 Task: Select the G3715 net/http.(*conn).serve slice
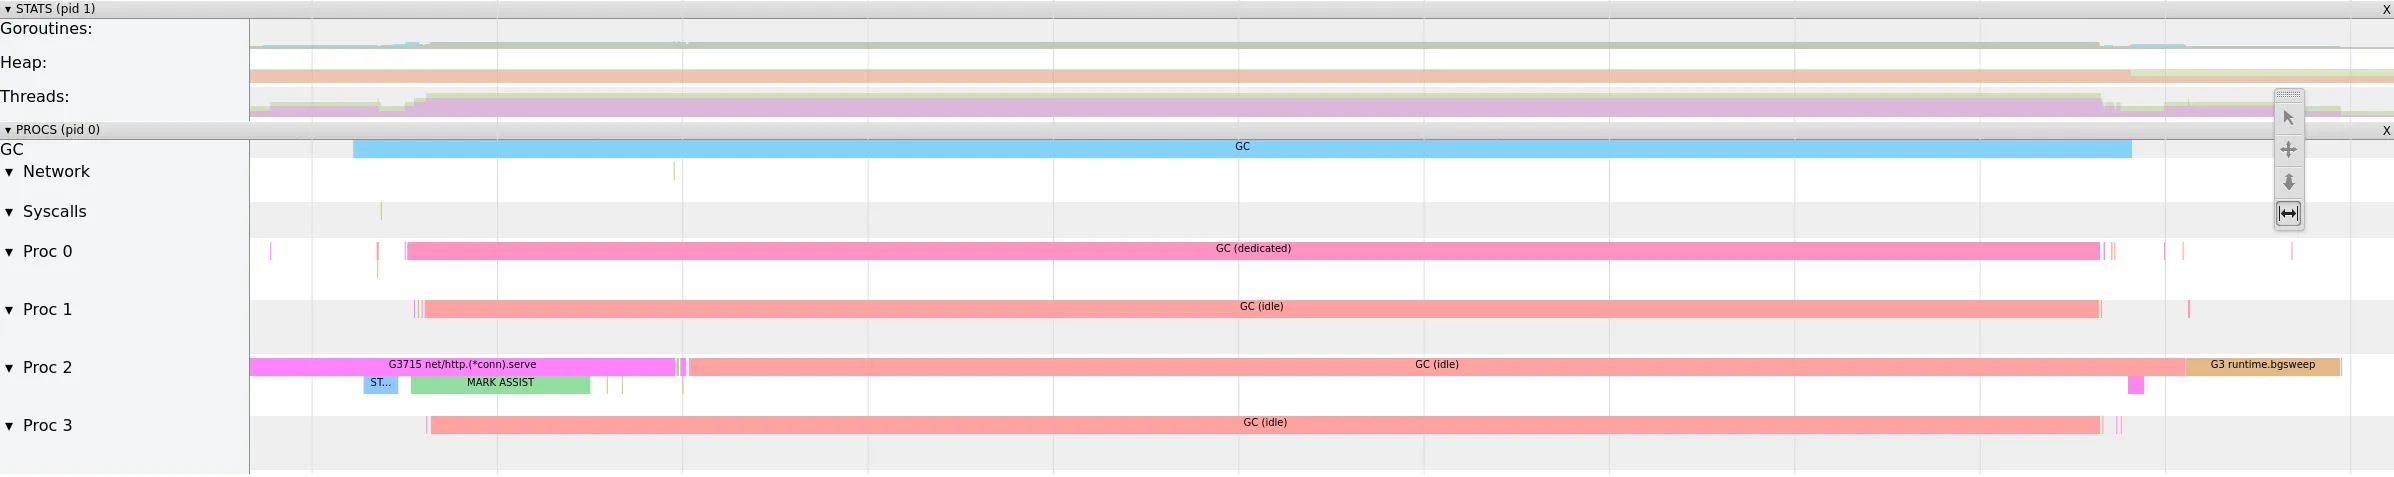(461, 367)
